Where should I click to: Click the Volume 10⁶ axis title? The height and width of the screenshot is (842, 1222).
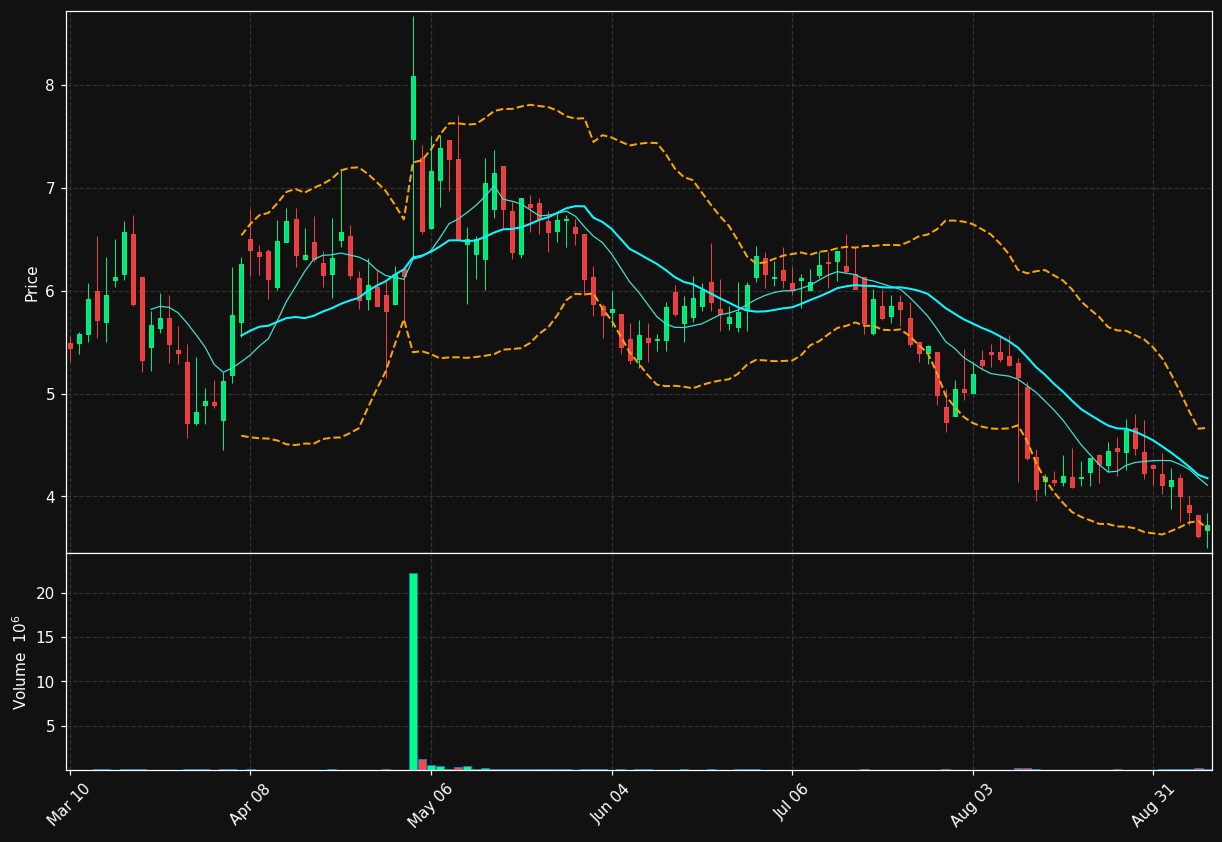tap(20, 662)
